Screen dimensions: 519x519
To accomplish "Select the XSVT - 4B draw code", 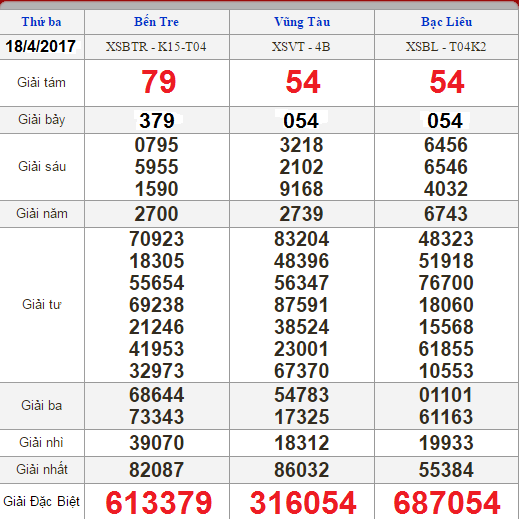I will [301, 47].
